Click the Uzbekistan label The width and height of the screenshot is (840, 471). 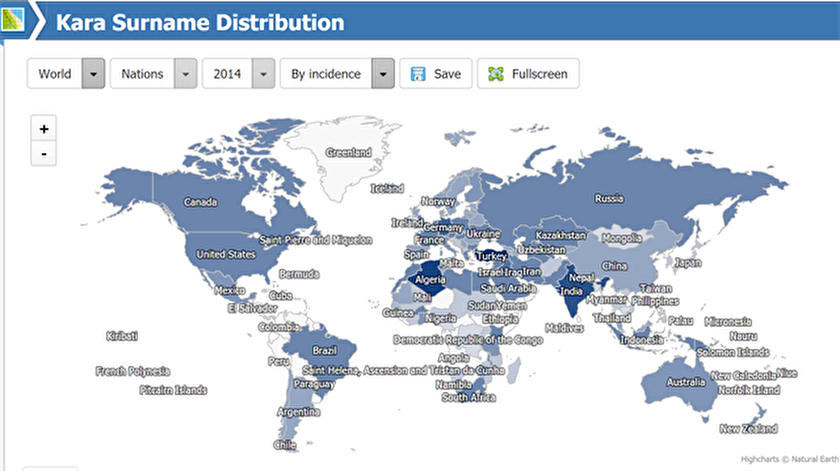[x=541, y=250]
